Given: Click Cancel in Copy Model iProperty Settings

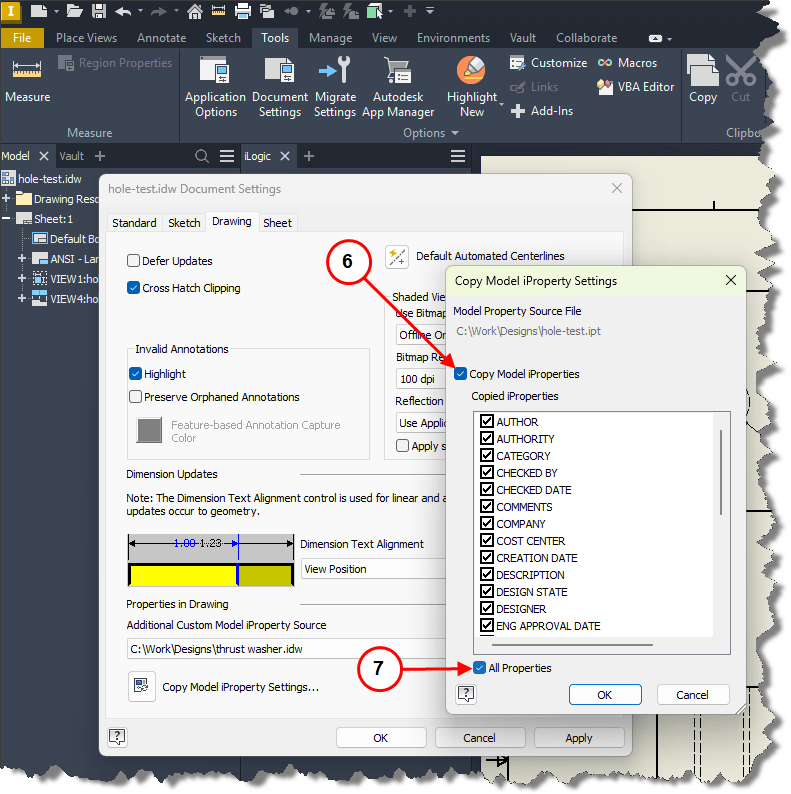Looking at the screenshot, I should (x=692, y=694).
